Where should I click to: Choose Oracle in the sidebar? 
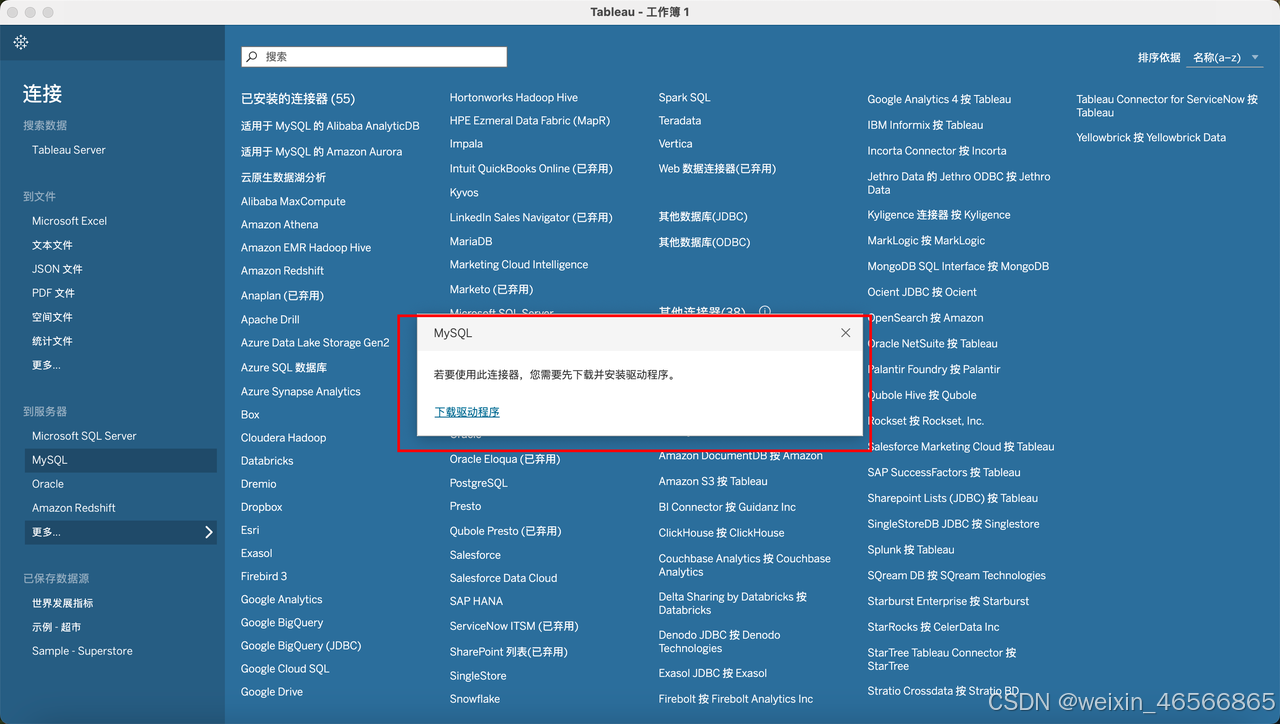(x=48, y=484)
